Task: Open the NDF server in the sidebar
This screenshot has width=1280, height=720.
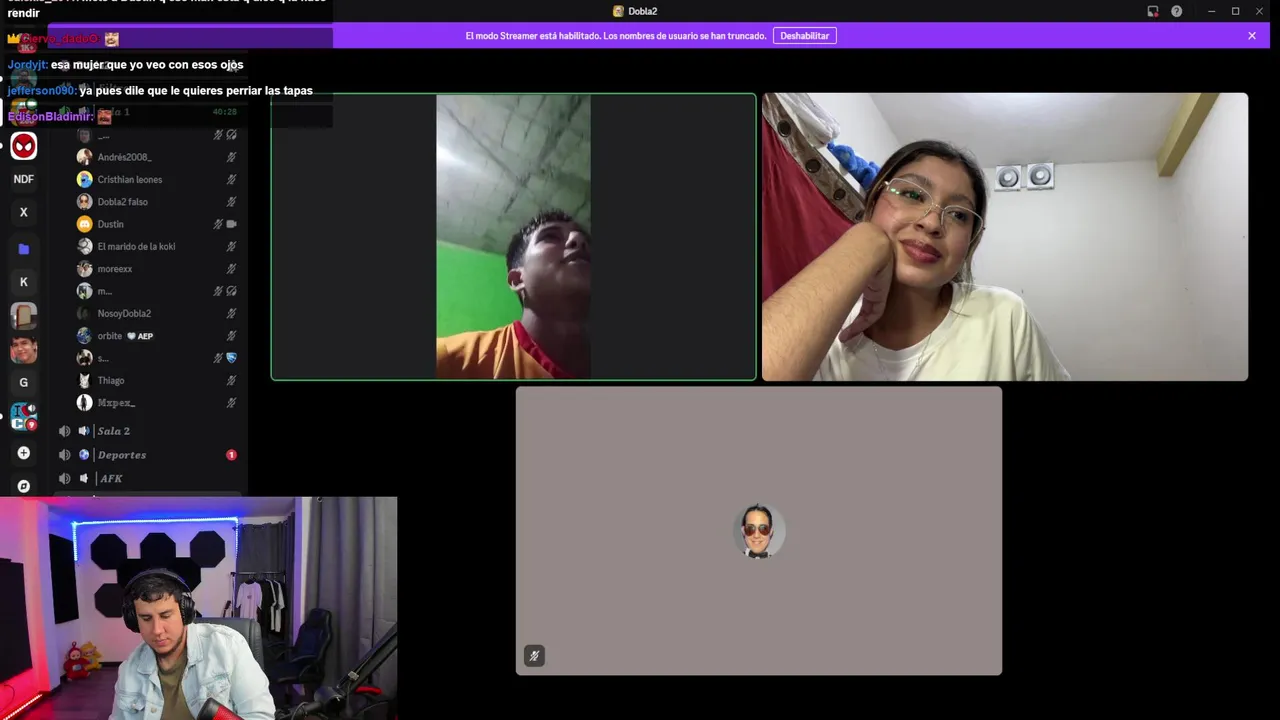Action: [24, 179]
